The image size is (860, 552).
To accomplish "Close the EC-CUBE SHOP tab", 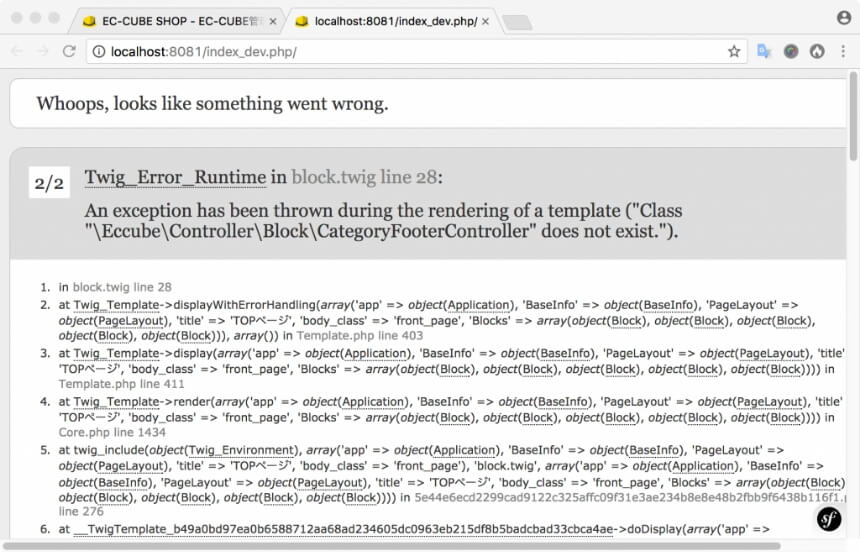I will (x=273, y=22).
